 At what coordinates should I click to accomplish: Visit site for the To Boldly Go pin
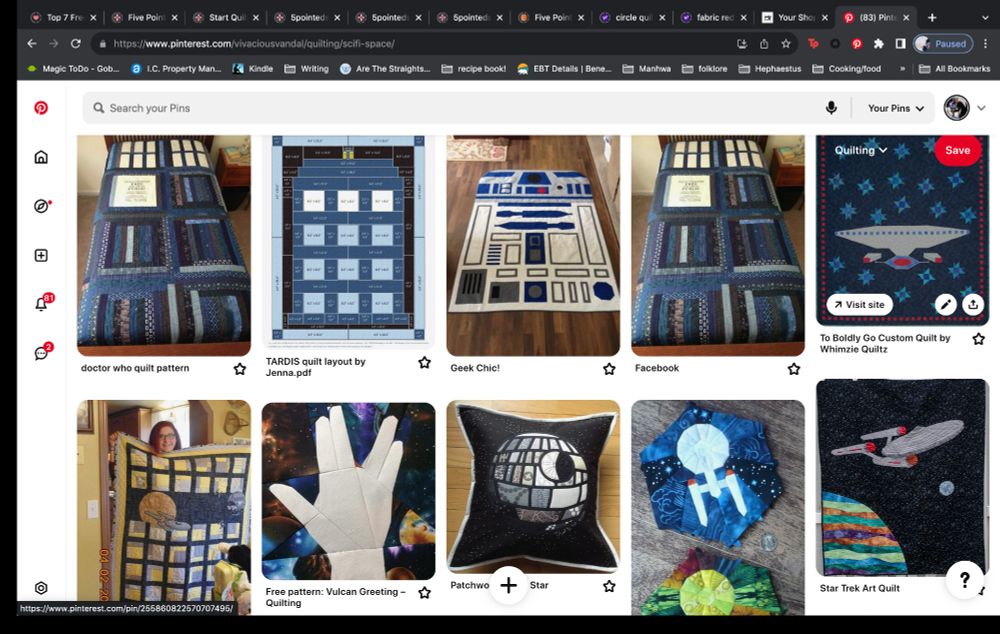(x=859, y=304)
